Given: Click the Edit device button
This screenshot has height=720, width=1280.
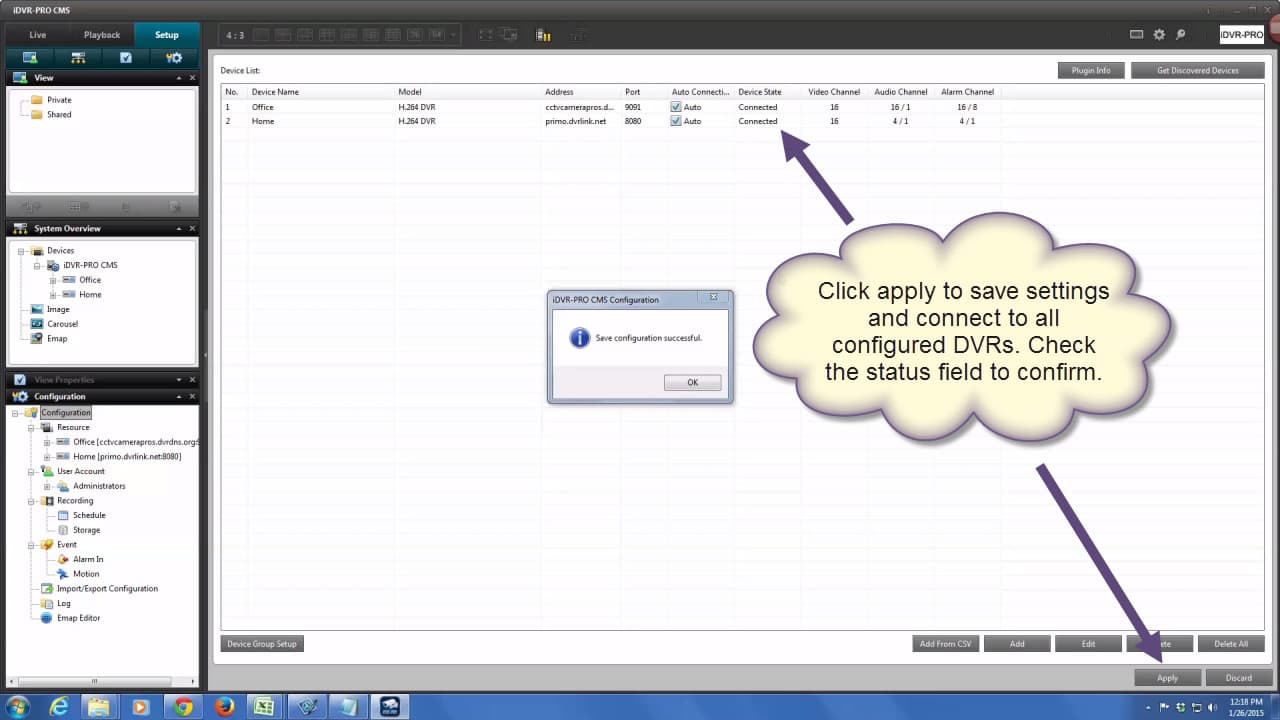Looking at the screenshot, I should pyautogui.click(x=1089, y=644).
